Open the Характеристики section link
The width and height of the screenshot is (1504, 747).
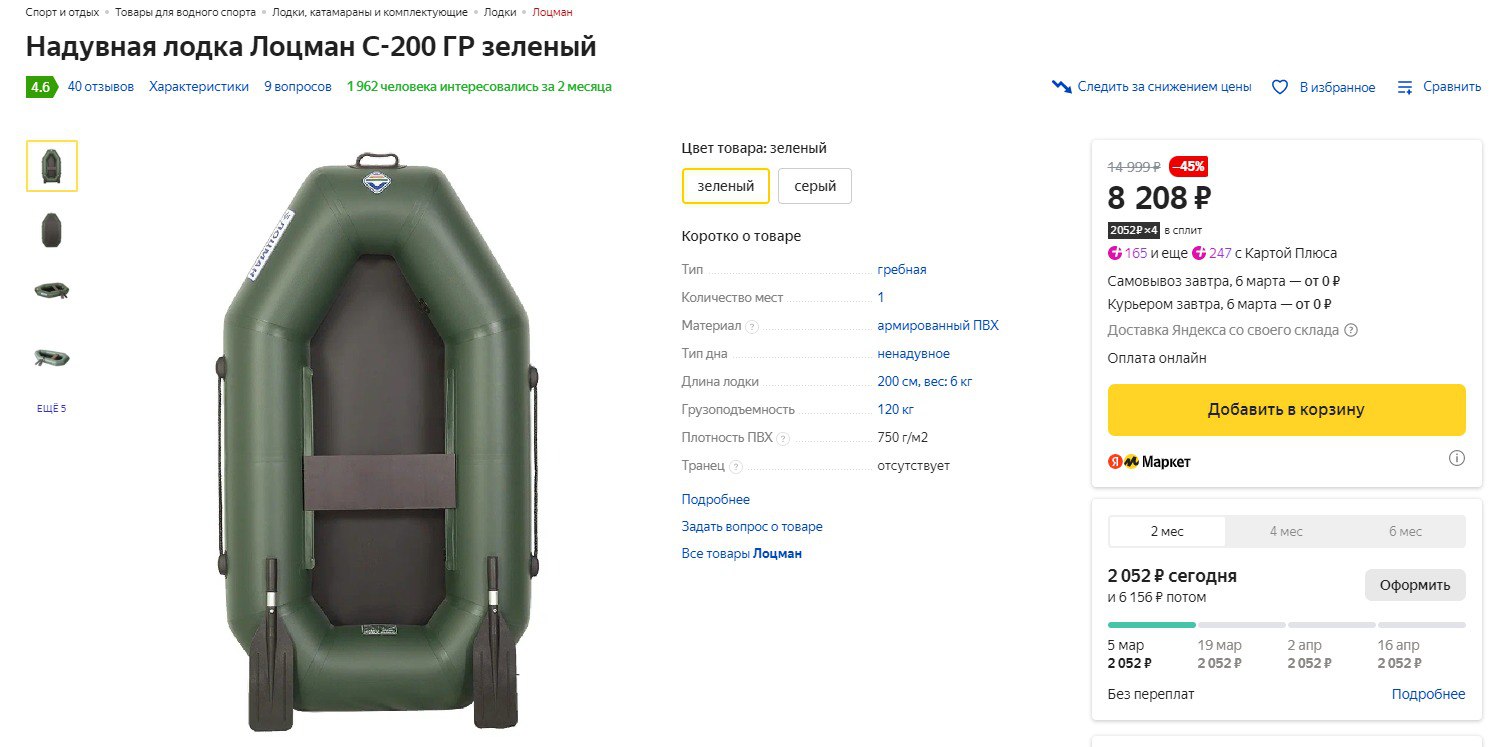(x=199, y=87)
